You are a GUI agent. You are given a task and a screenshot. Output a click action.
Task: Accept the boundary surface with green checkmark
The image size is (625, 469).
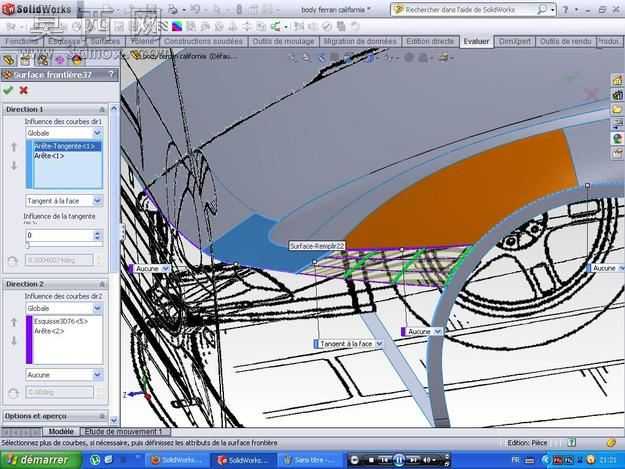tap(8, 90)
